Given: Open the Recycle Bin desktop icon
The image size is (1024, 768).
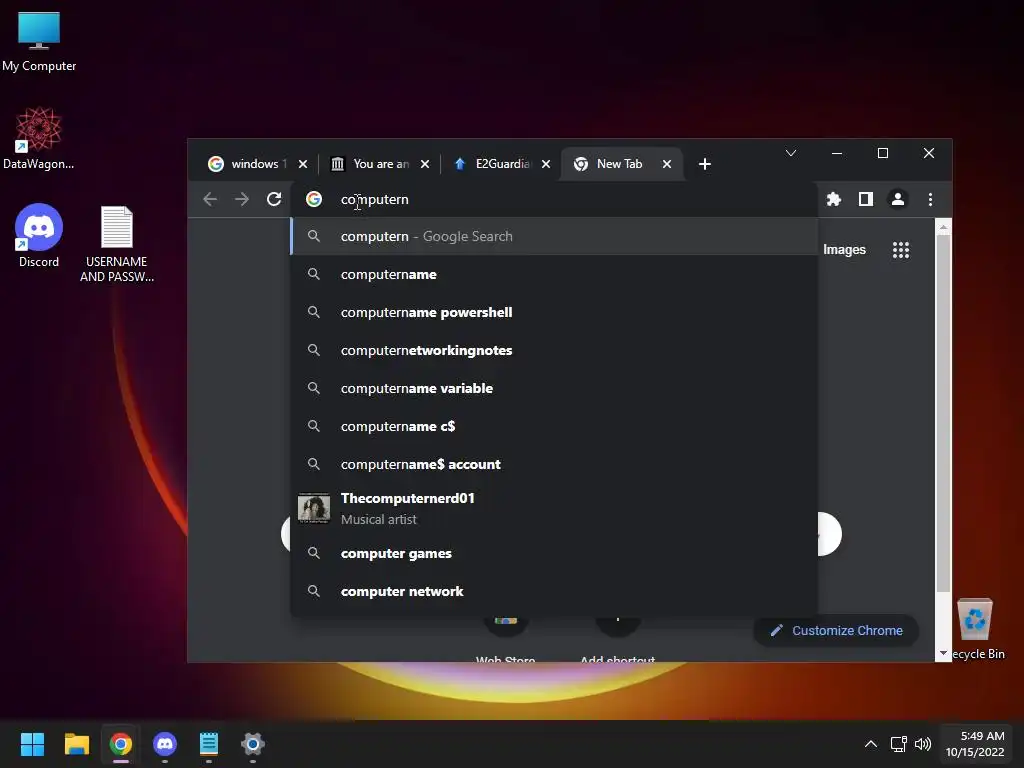Looking at the screenshot, I should click(x=976, y=628).
